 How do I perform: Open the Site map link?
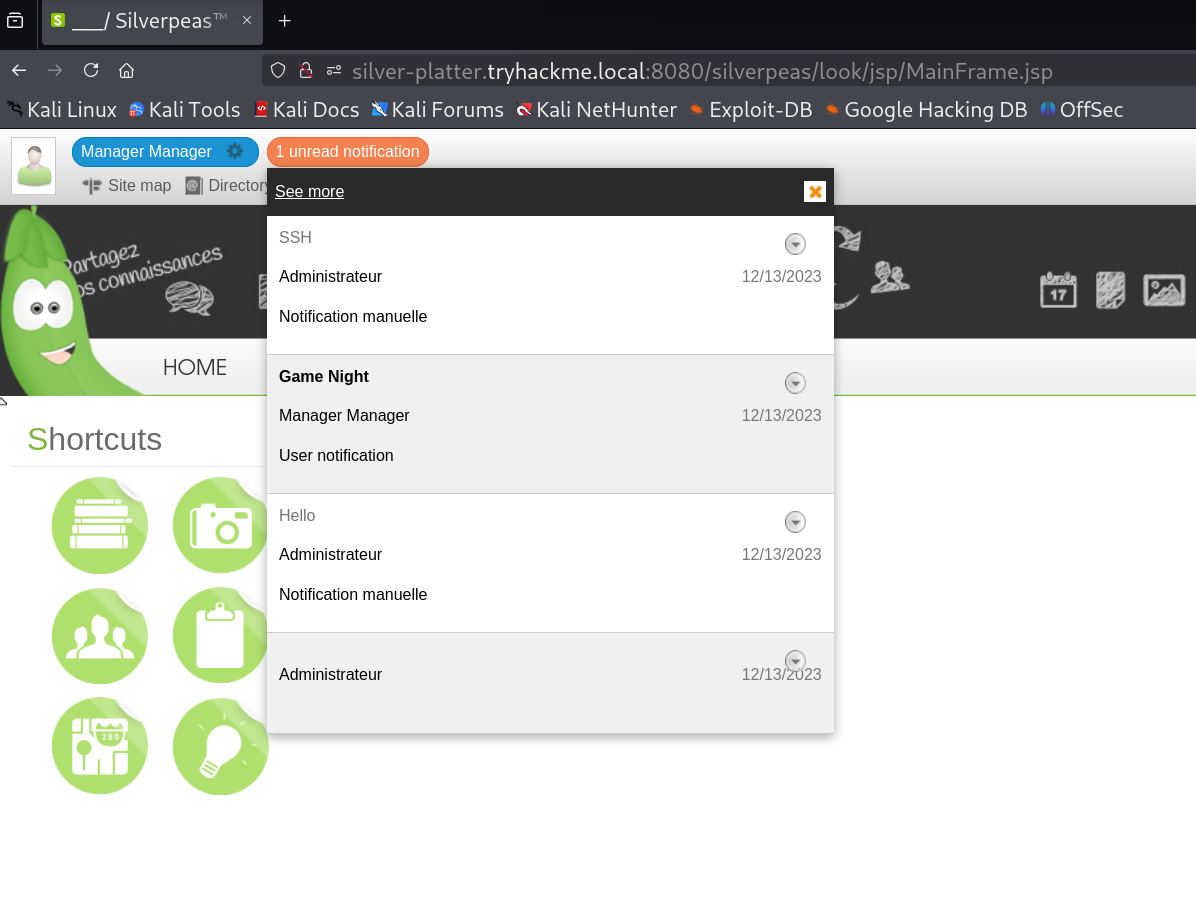[x=138, y=185]
